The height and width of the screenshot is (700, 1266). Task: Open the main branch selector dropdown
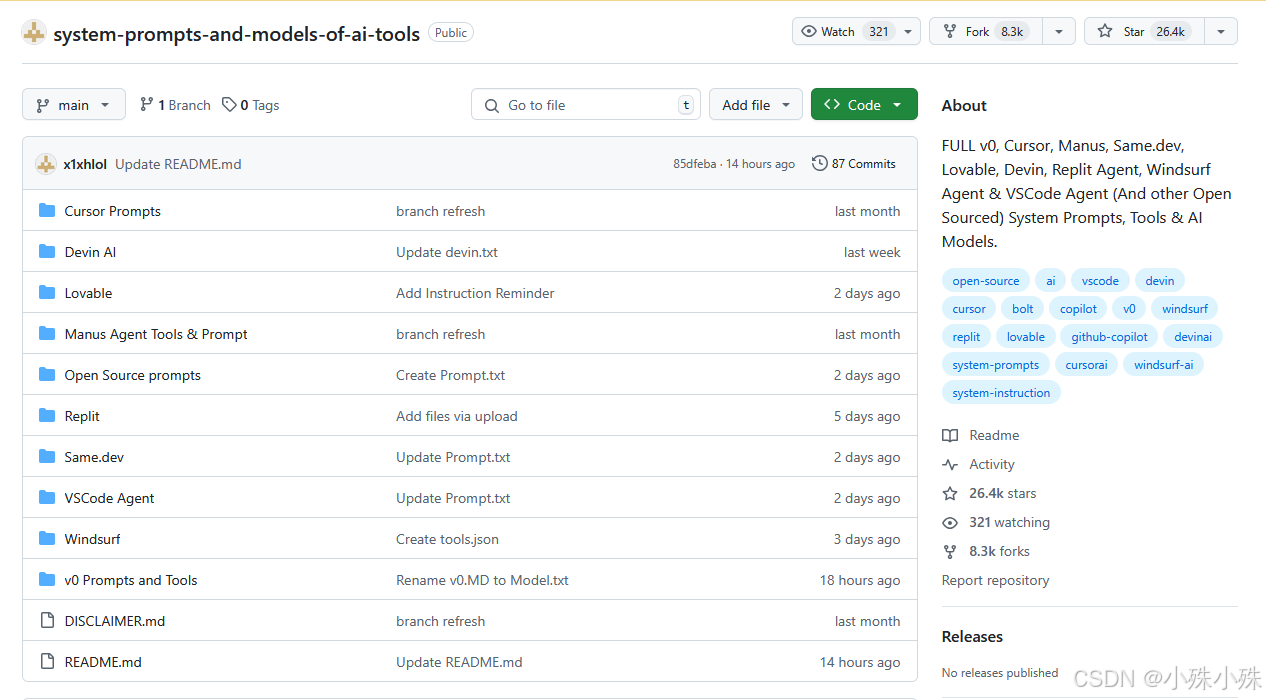coord(74,104)
